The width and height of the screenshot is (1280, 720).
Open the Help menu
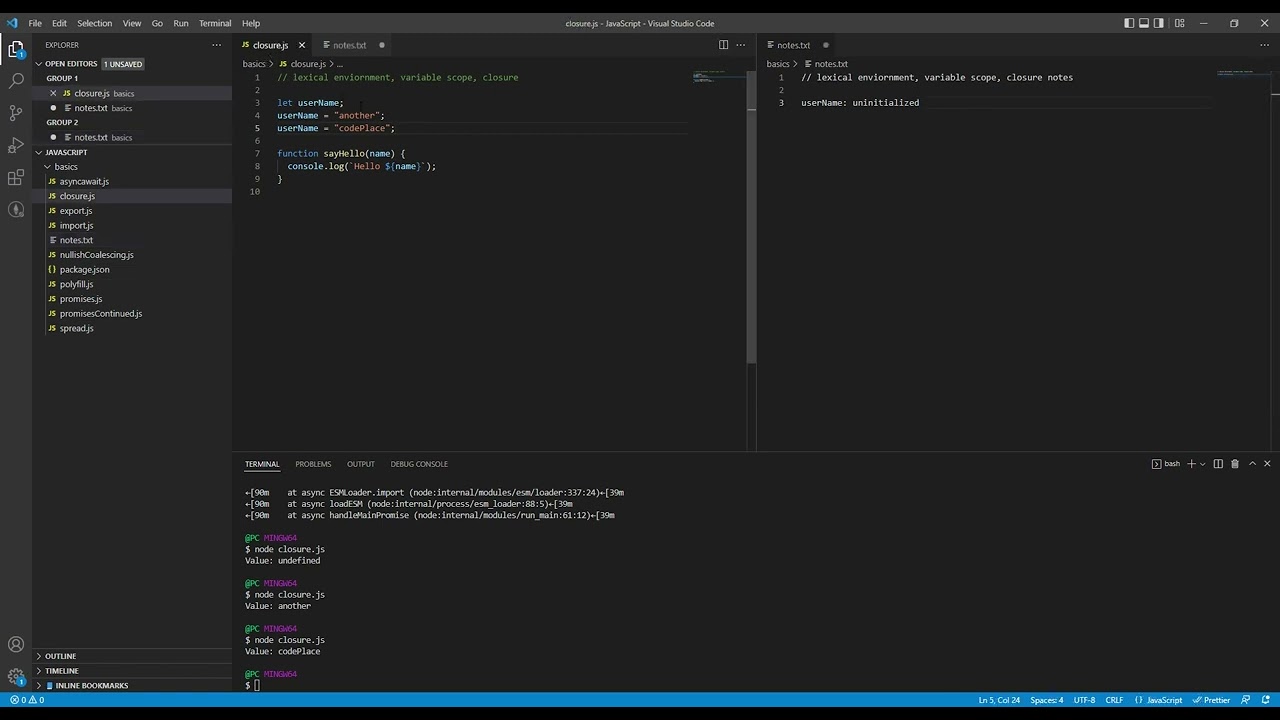point(251,23)
